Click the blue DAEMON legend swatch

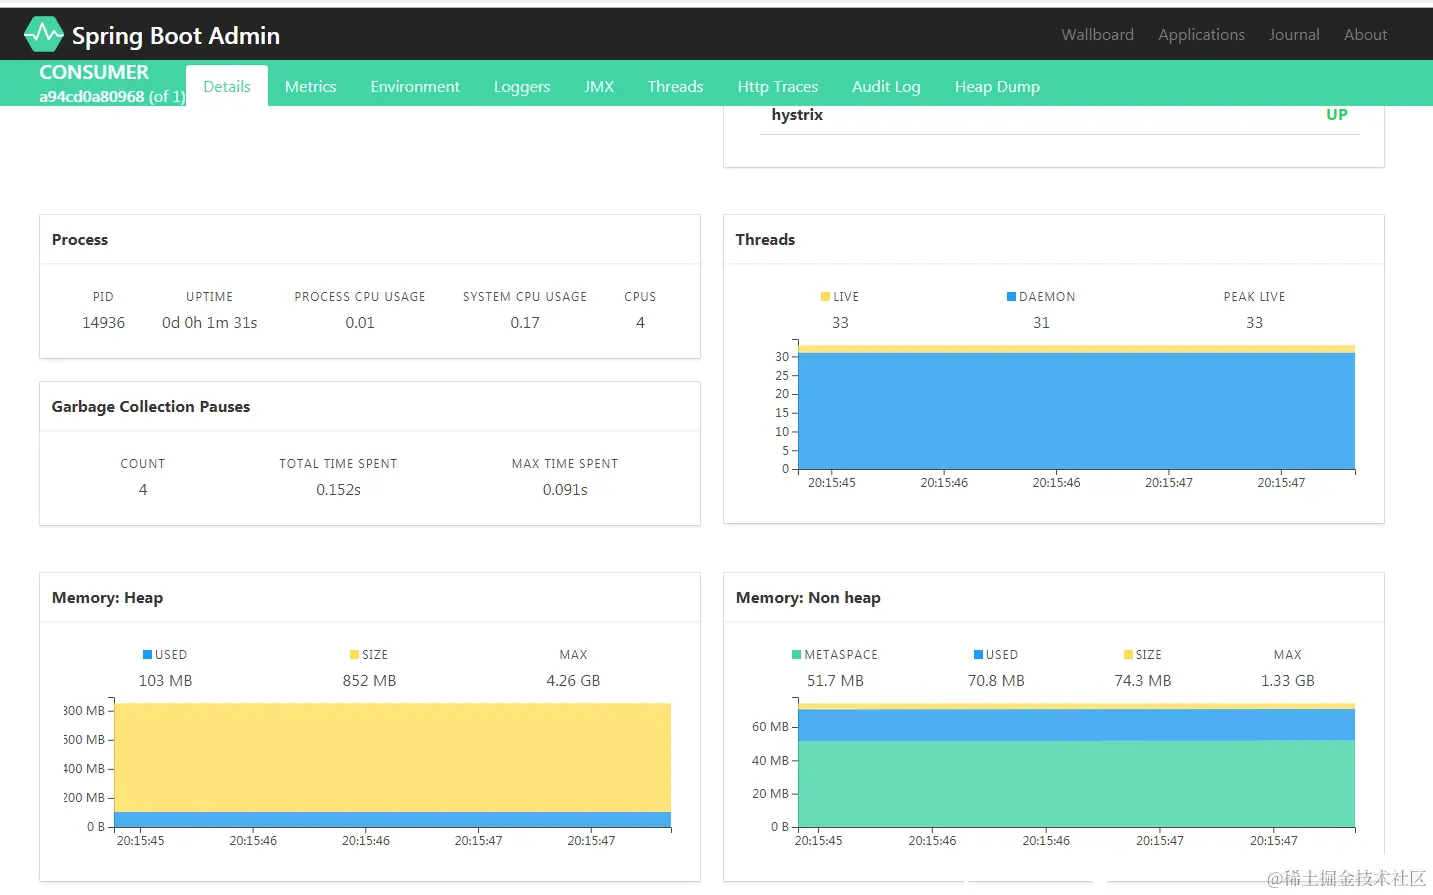(x=1011, y=297)
